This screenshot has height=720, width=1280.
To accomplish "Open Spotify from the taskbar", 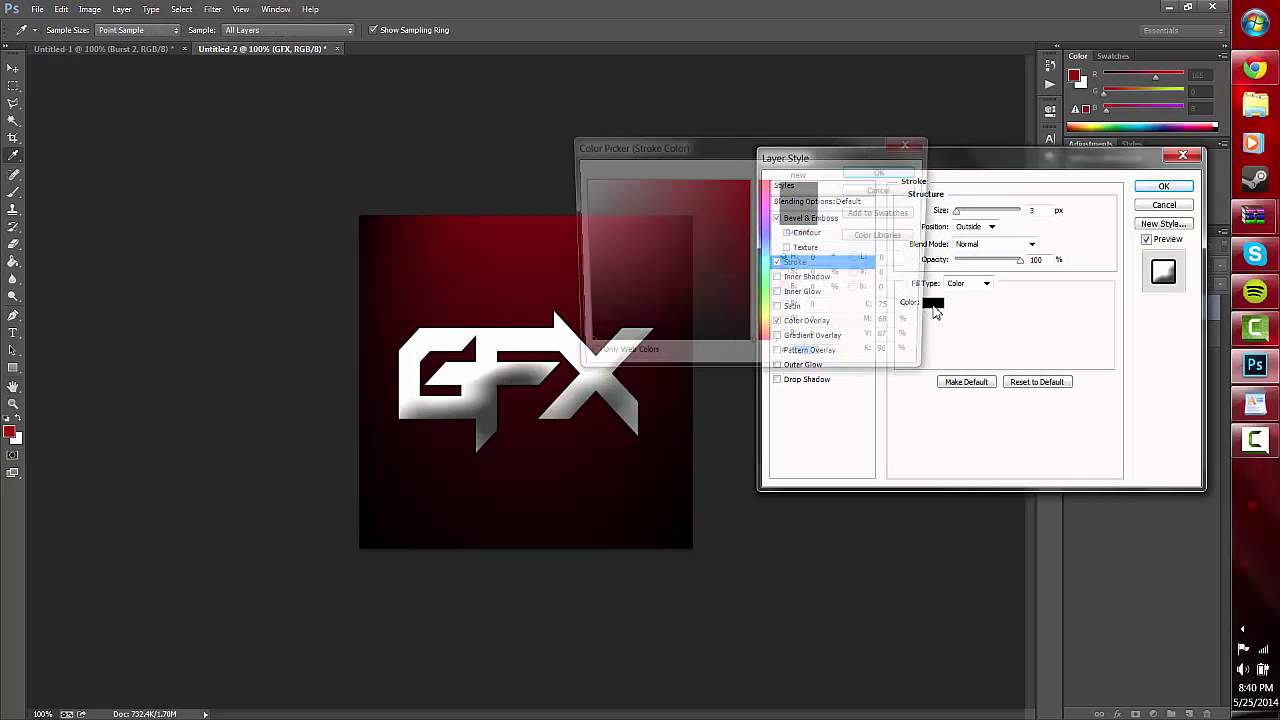I will coord(1254,292).
